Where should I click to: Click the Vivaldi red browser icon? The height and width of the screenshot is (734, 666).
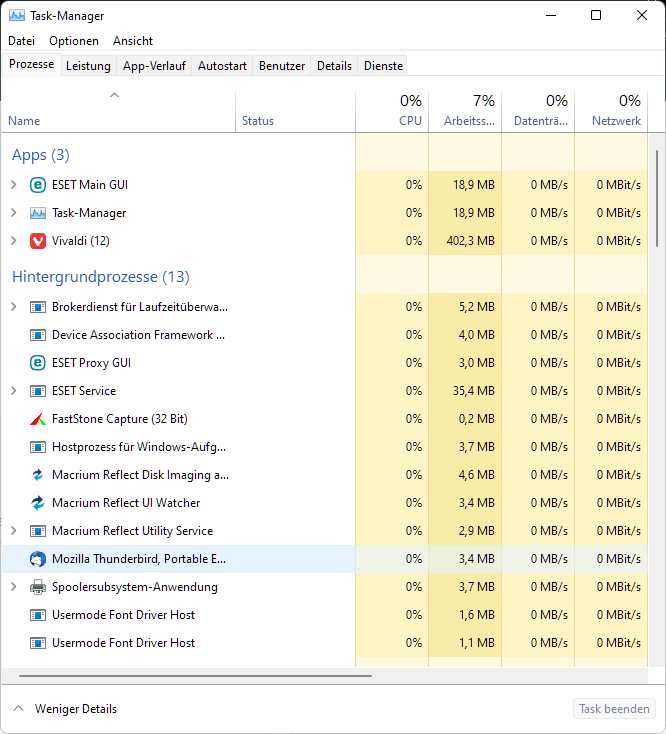click(x=38, y=241)
